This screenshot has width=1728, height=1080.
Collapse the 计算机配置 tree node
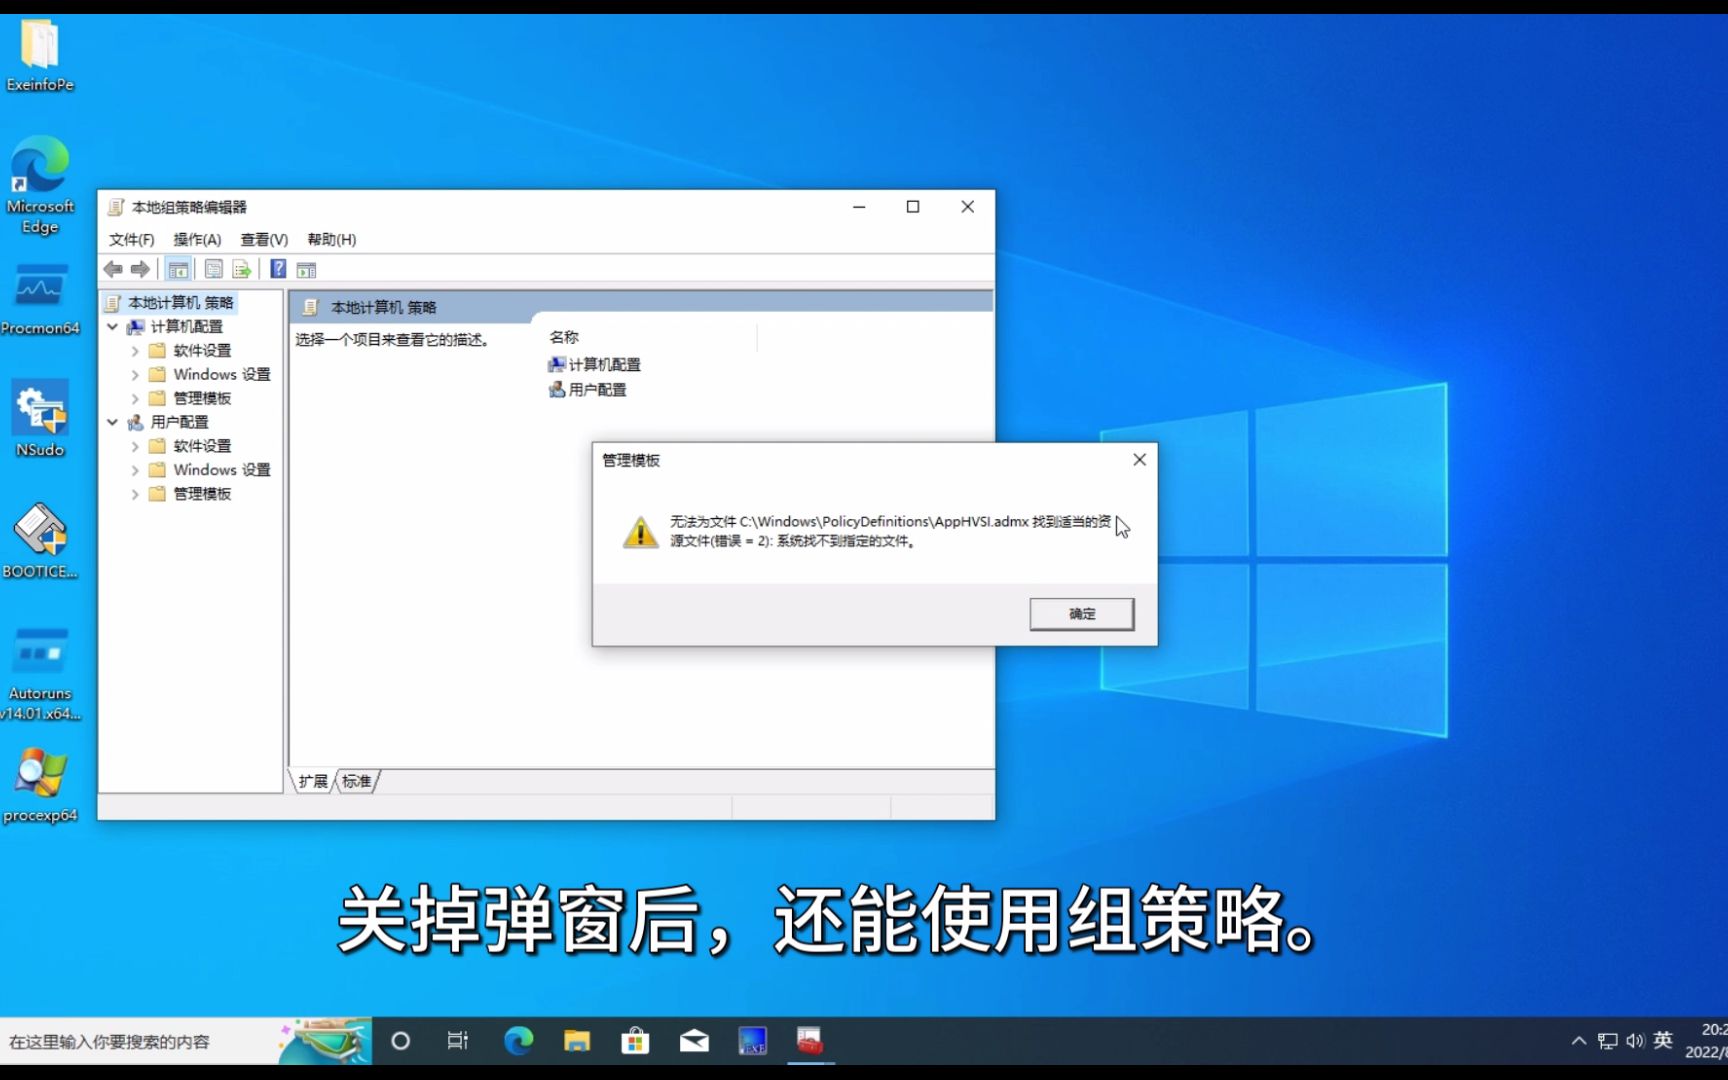click(x=113, y=326)
